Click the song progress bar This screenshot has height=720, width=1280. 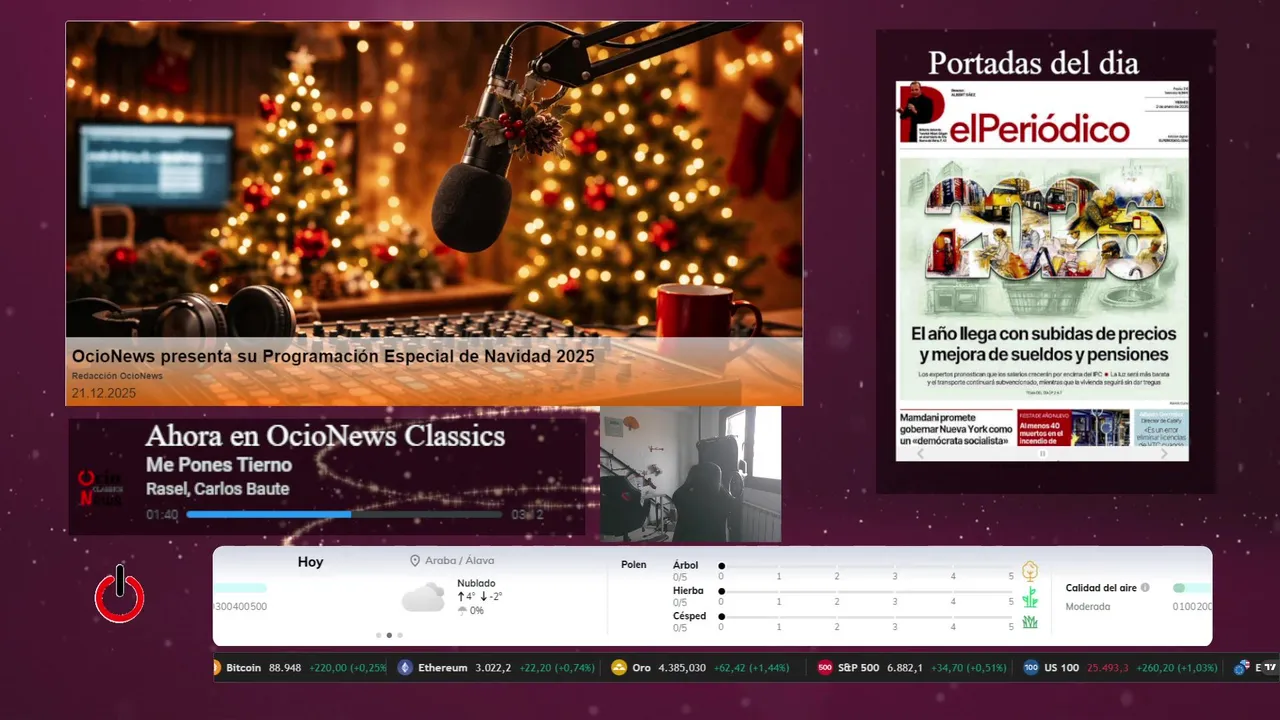tap(344, 514)
